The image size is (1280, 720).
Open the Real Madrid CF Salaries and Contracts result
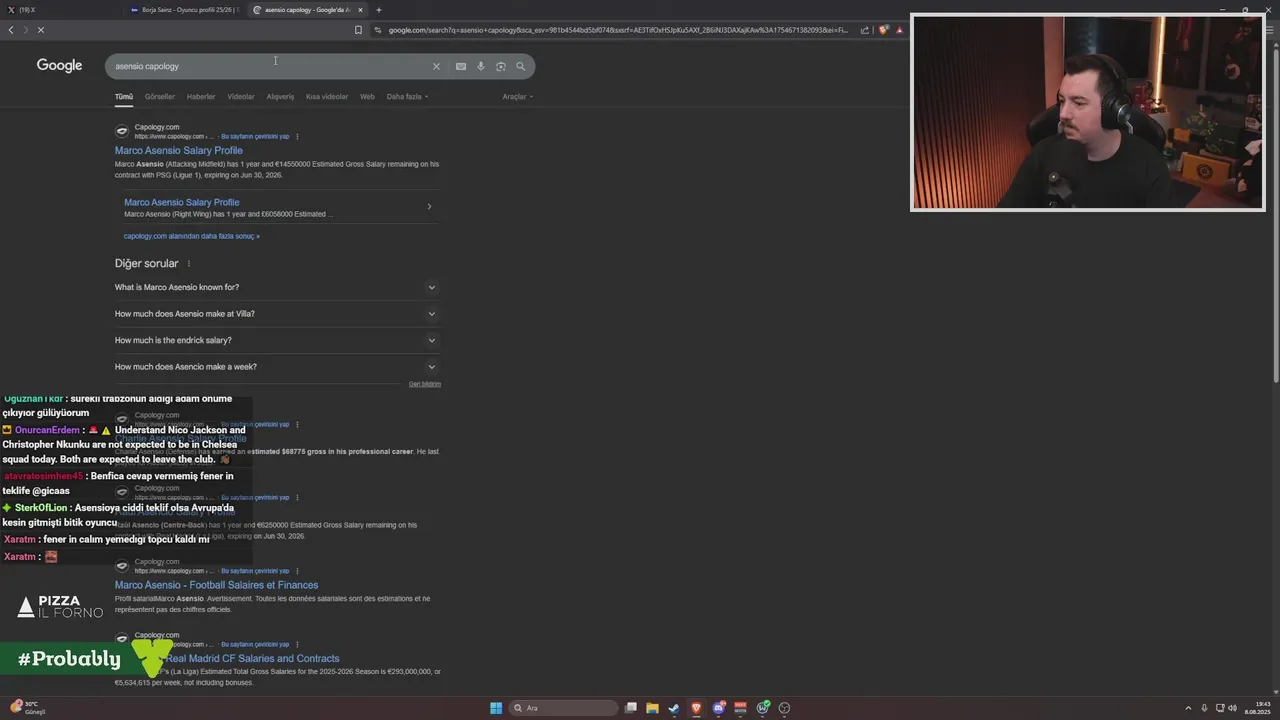(253, 659)
